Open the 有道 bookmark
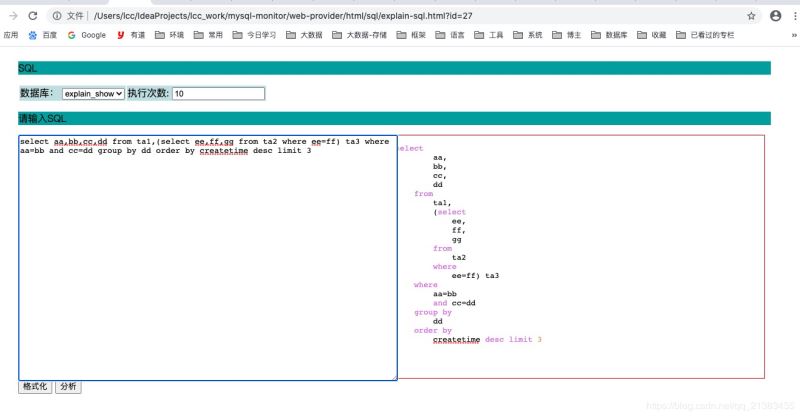 tap(131, 35)
